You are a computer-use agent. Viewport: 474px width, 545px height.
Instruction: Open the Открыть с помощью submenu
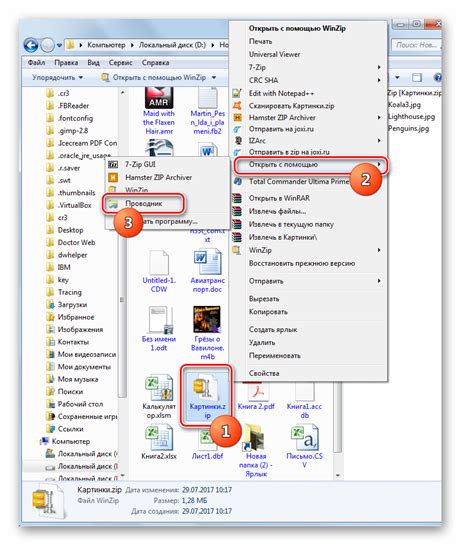pyautogui.click(x=311, y=164)
